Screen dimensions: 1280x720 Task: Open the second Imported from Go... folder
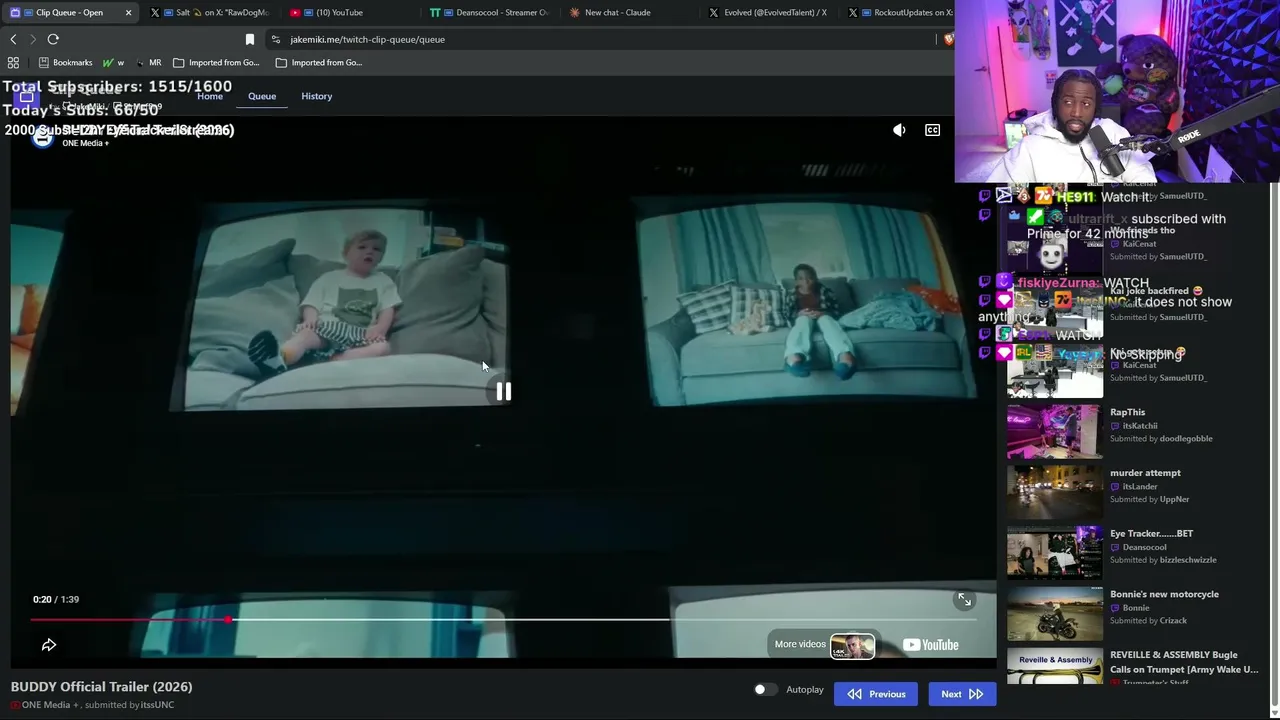[319, 62]
